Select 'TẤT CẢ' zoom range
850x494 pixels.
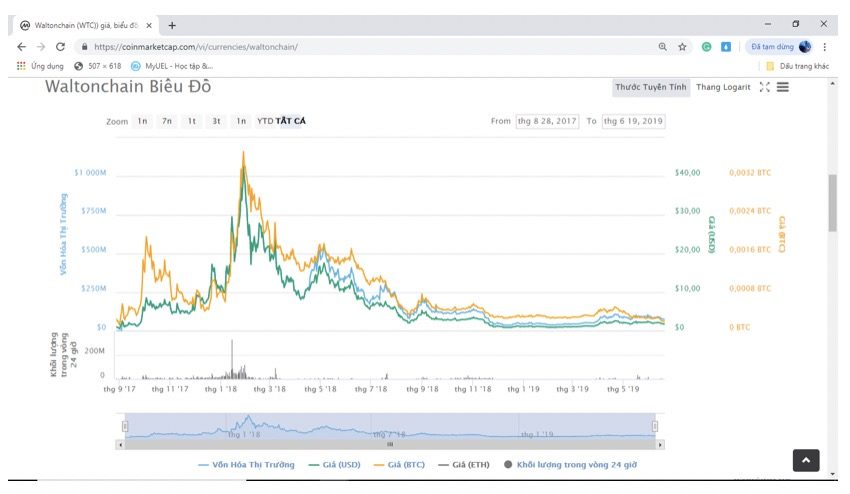coord(291,121)
